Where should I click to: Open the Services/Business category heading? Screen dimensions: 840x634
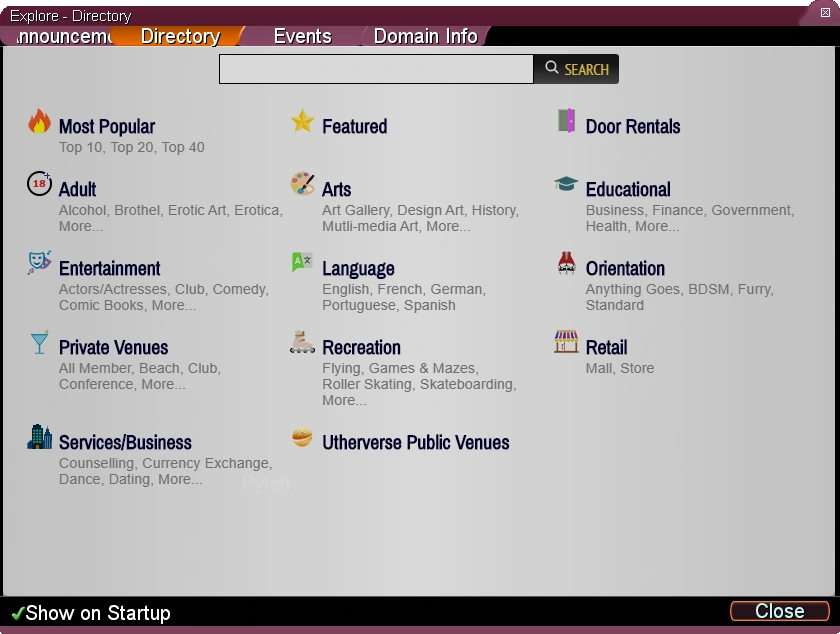(125, 442)
